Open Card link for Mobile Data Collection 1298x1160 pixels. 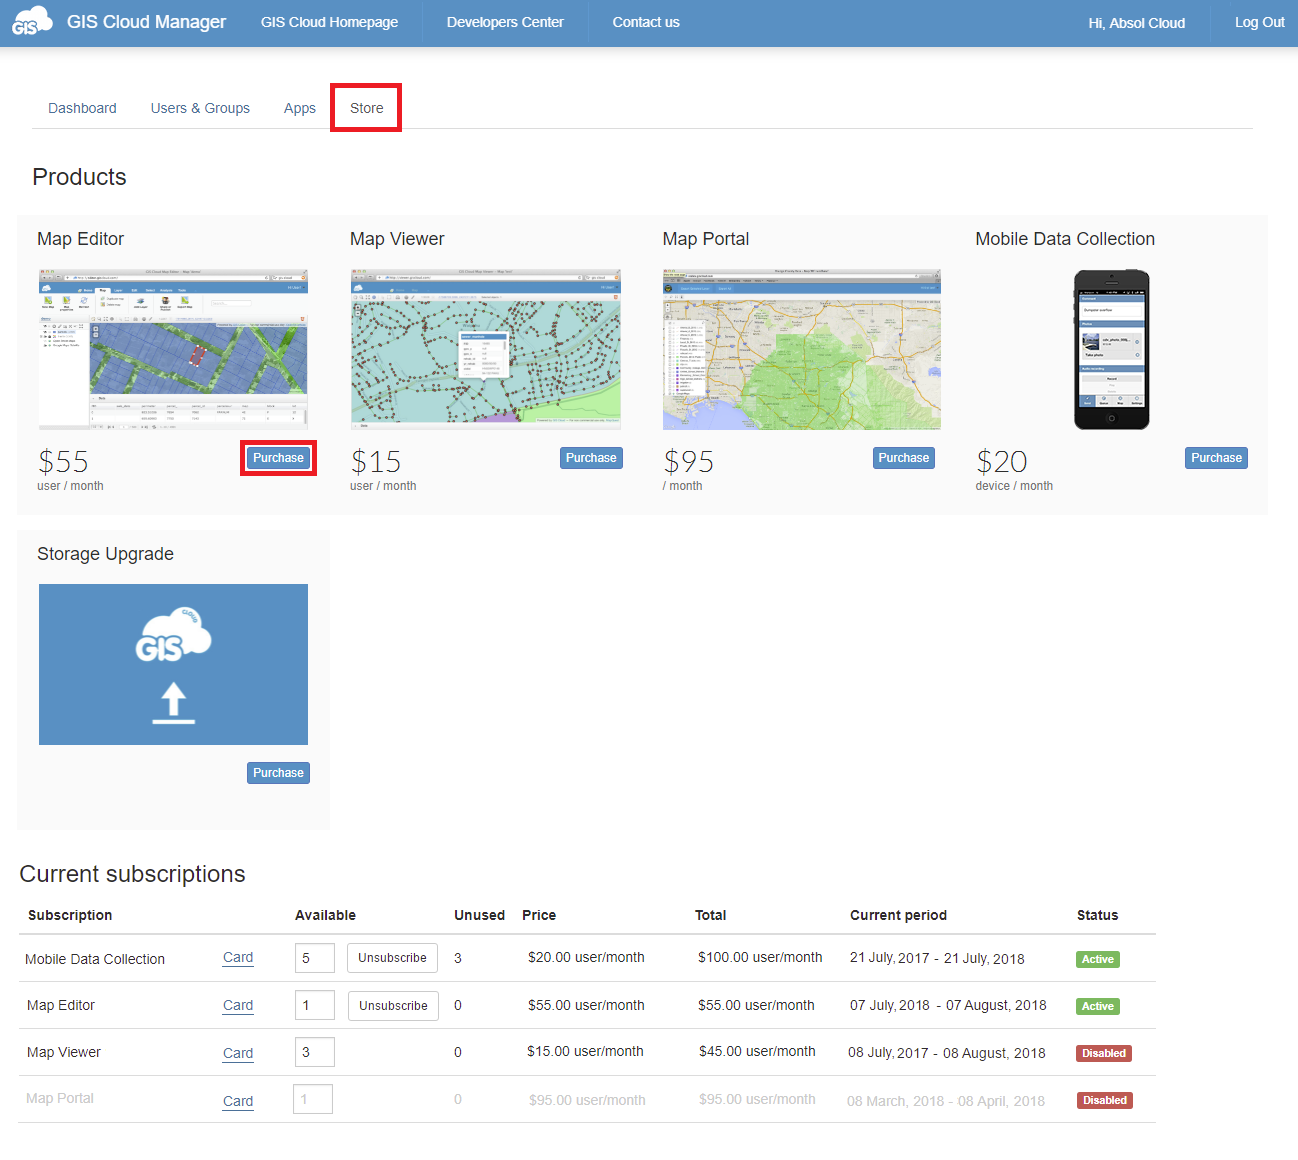(x=238, y=957)
